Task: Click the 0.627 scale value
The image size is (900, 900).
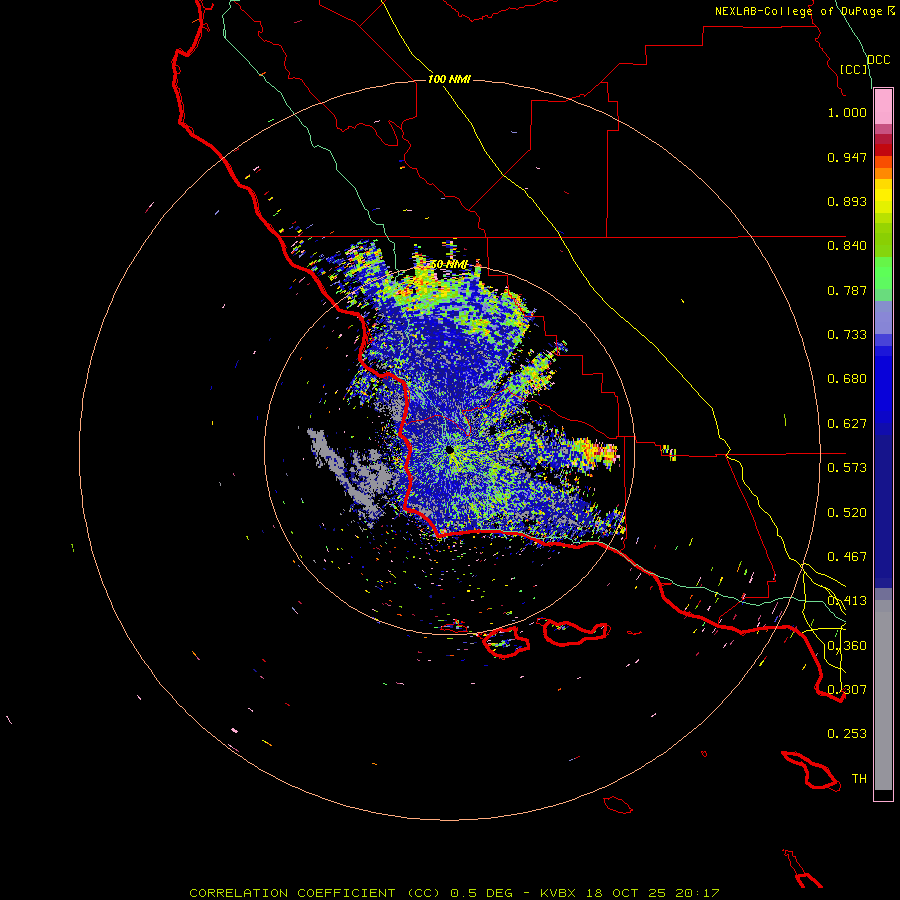Action: 847,424
